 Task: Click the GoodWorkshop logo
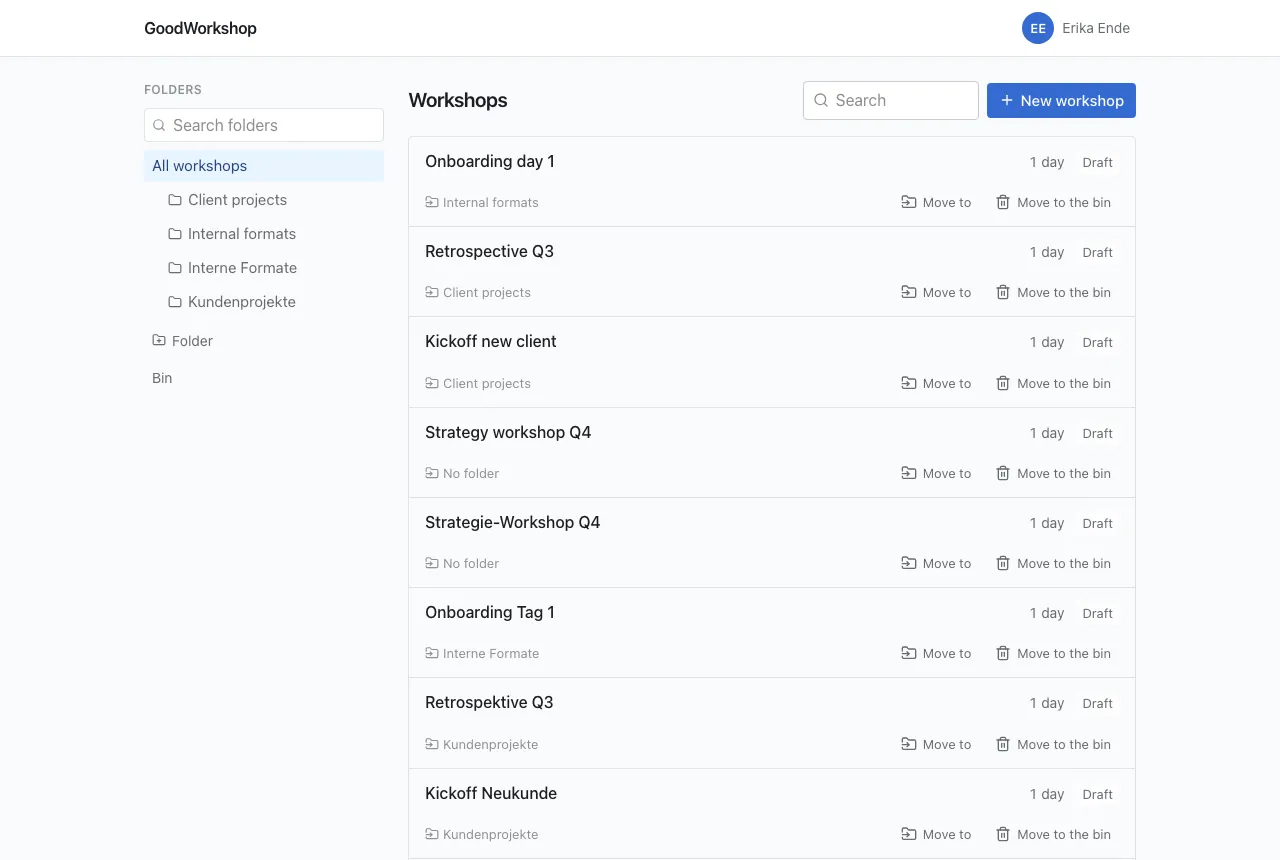[200, 28]
